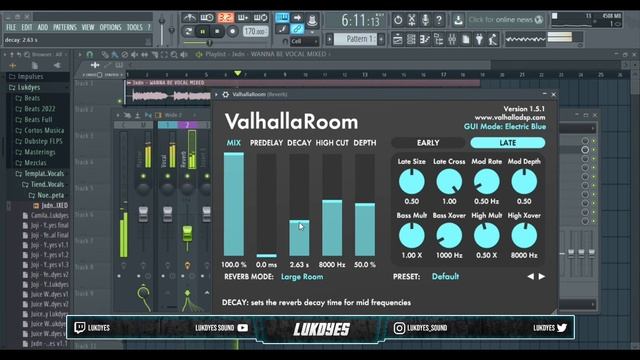The image size is (640, 360).
Task: Select the LATE tab in ValhallaRoom
Action: (507, 143)
